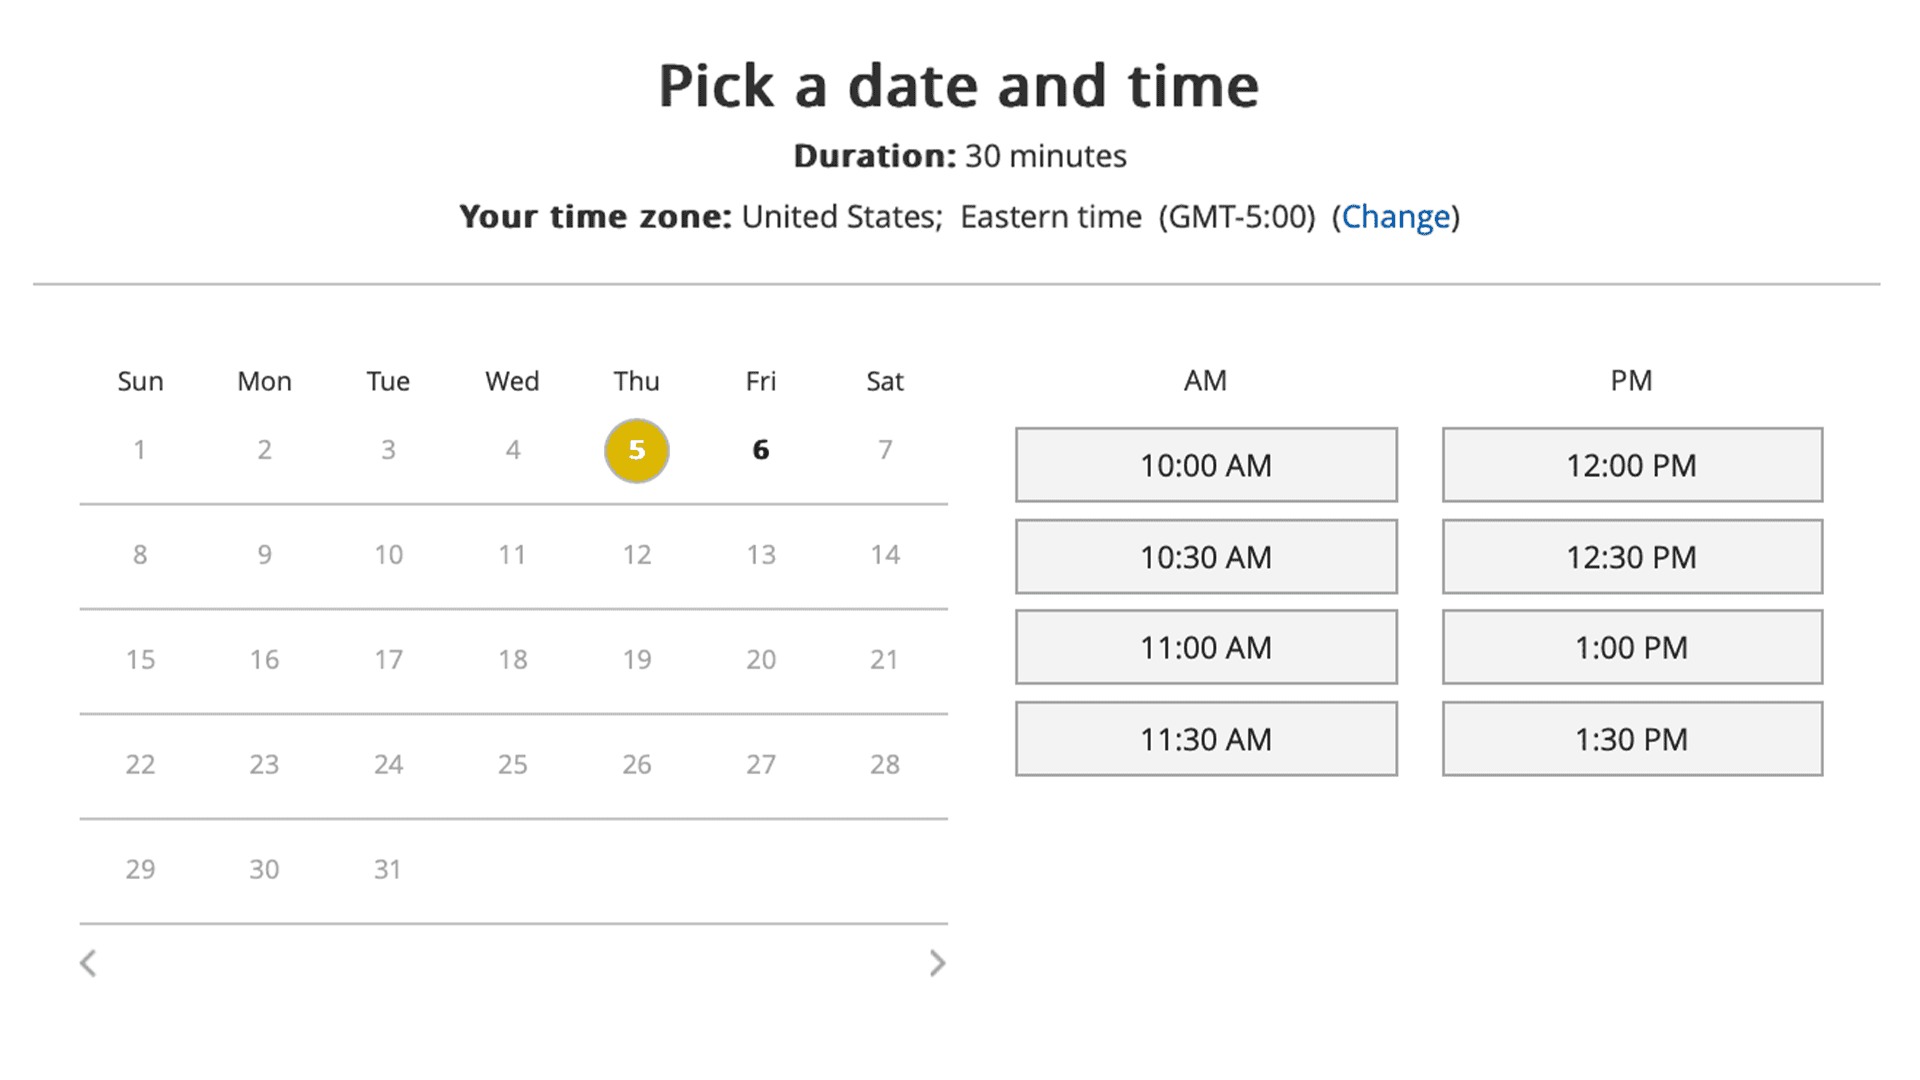The width and height of the screenshot is (1920, 1080).
Task: Select the 1:30 PM time slot
Action: [1632, 739]
